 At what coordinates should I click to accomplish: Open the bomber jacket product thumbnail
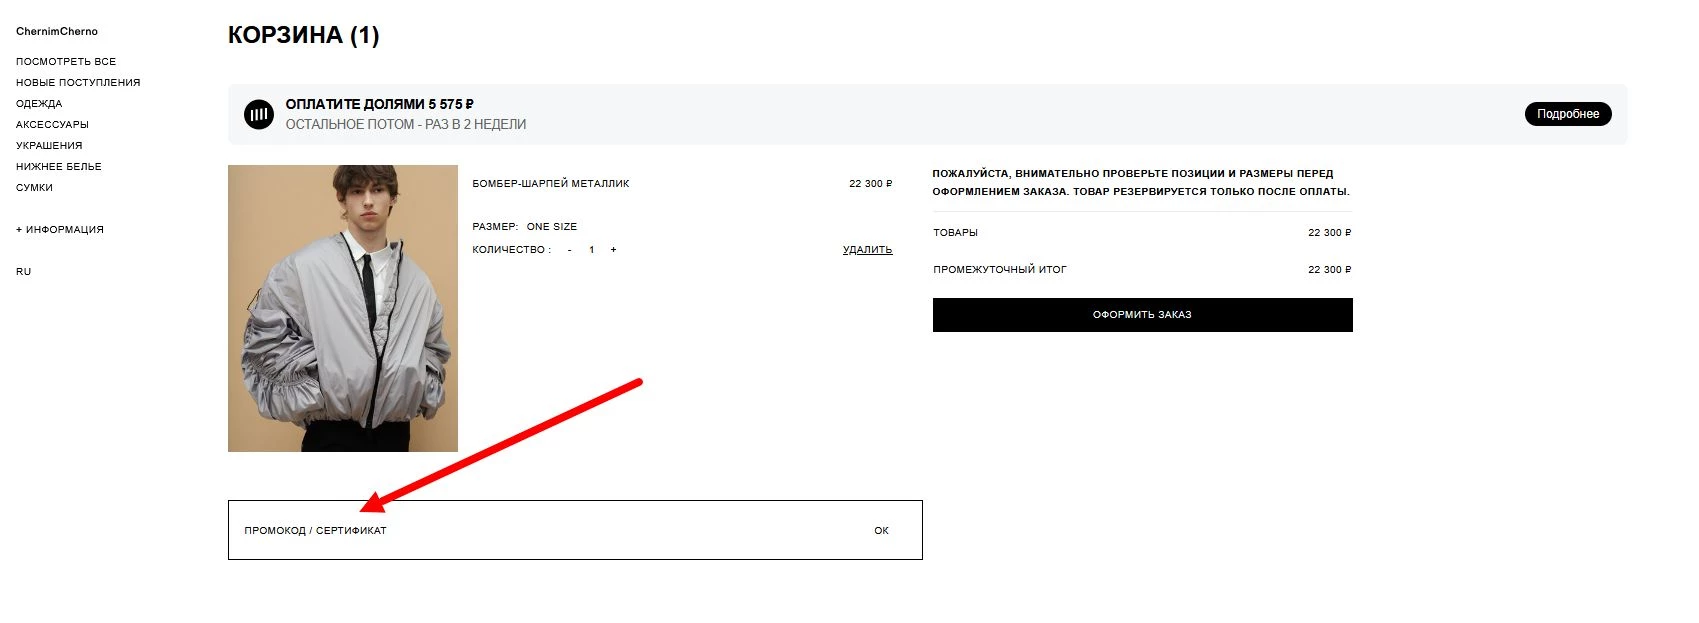(x=343, y=308)
